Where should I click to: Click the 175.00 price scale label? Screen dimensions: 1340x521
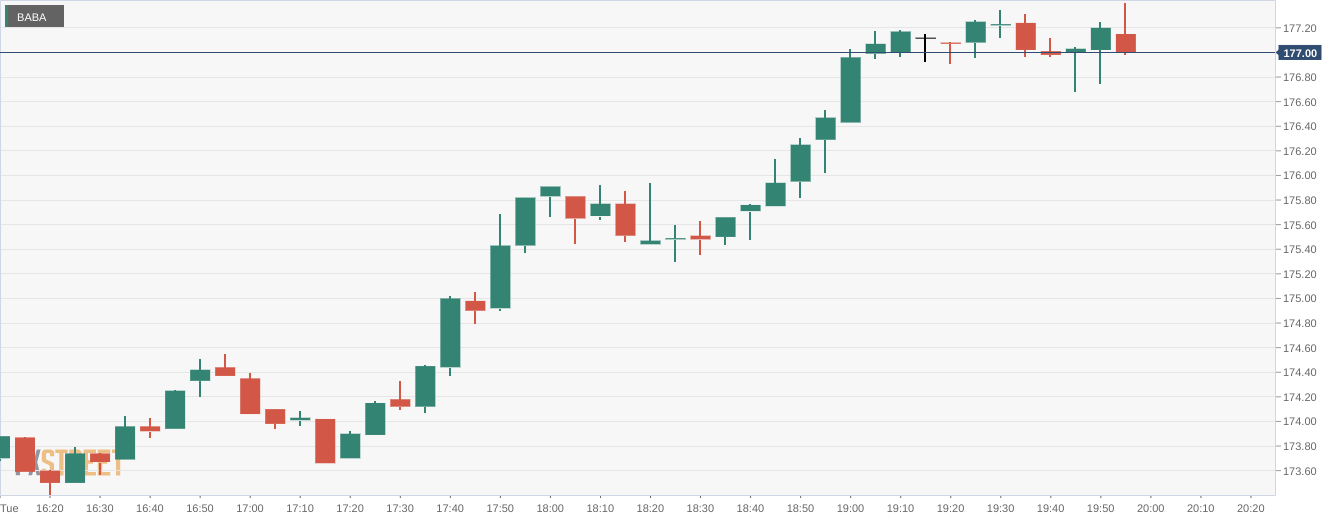click(1298, 299)
